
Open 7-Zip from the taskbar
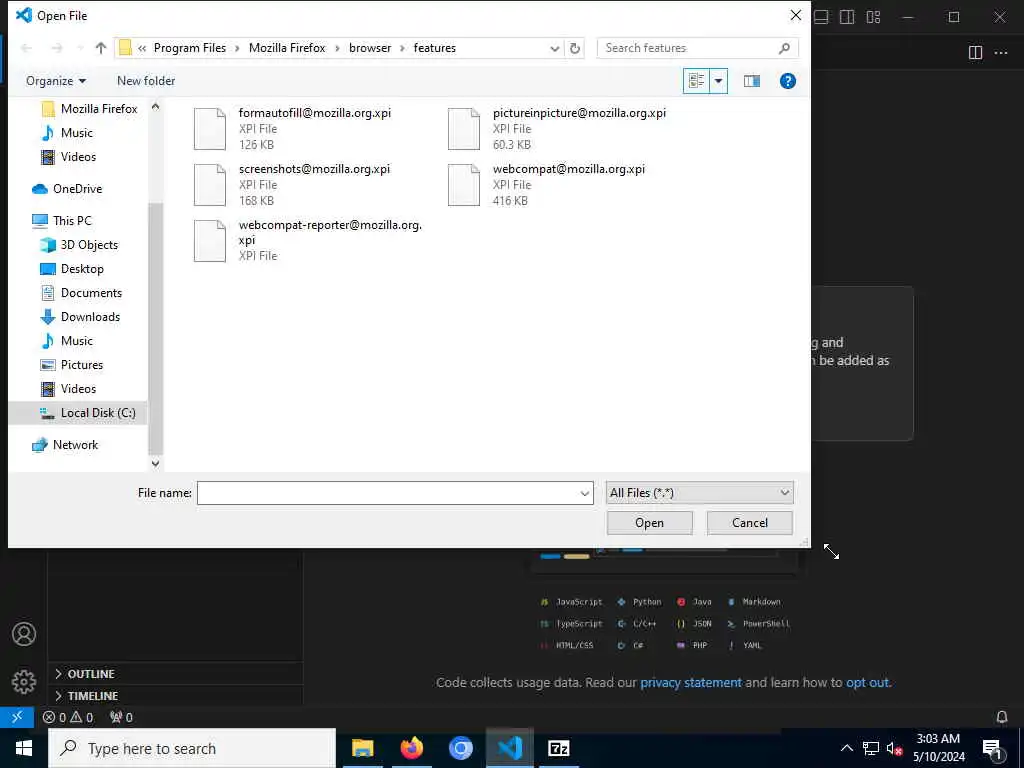558,748
